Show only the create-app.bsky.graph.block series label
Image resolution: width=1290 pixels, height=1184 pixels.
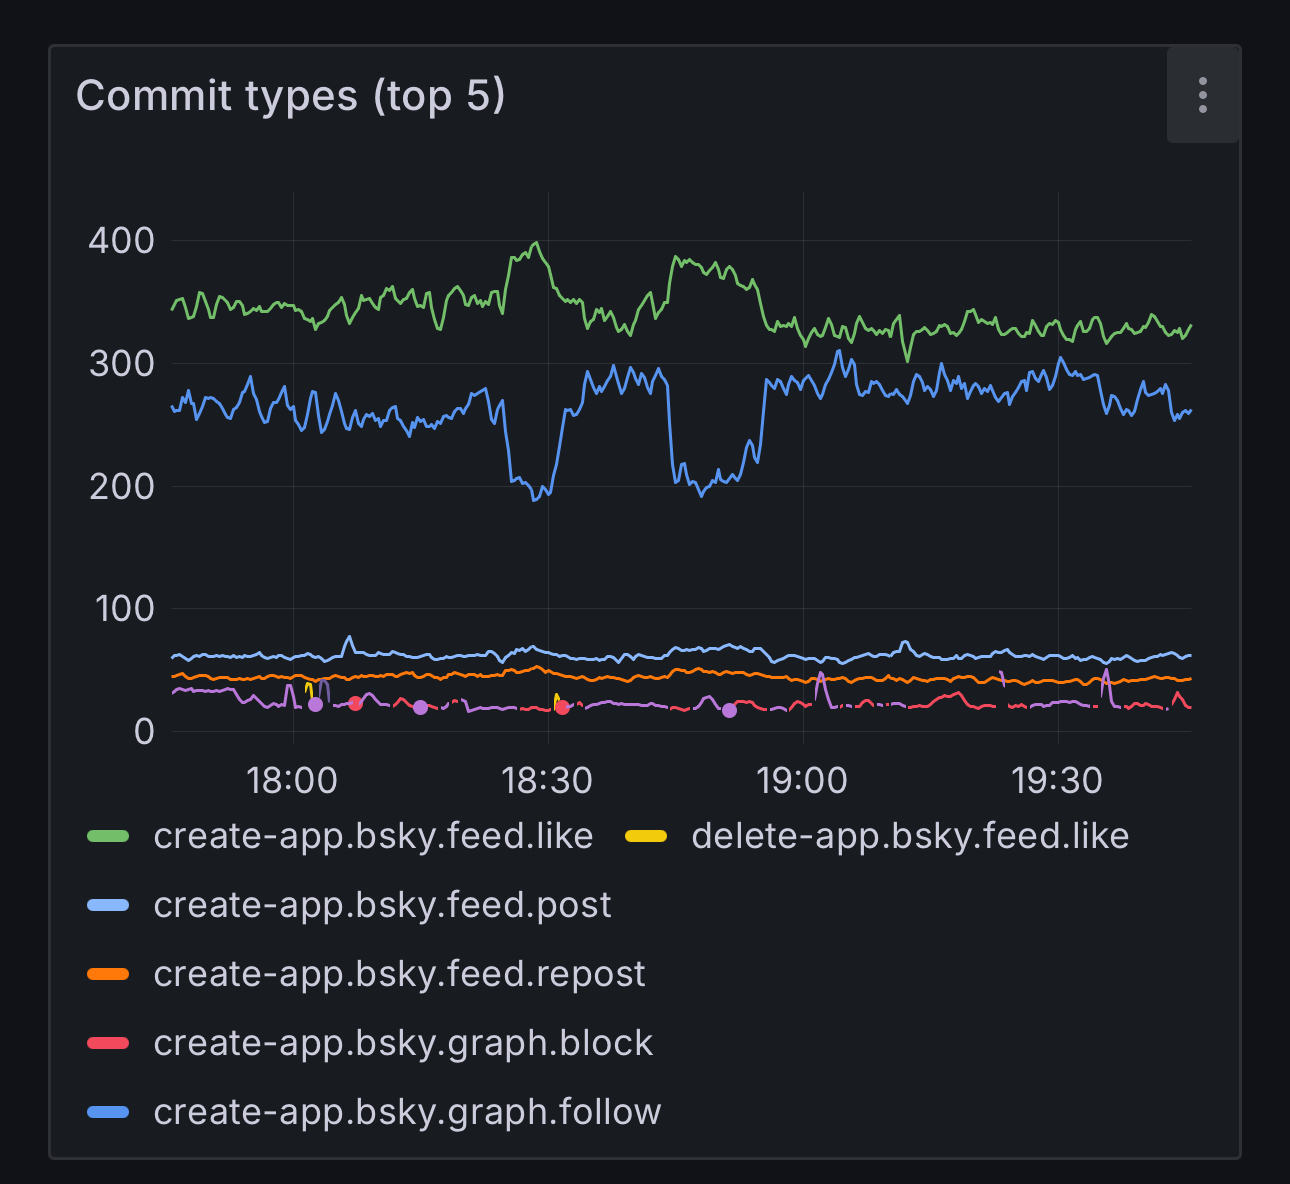[403, 1043]
